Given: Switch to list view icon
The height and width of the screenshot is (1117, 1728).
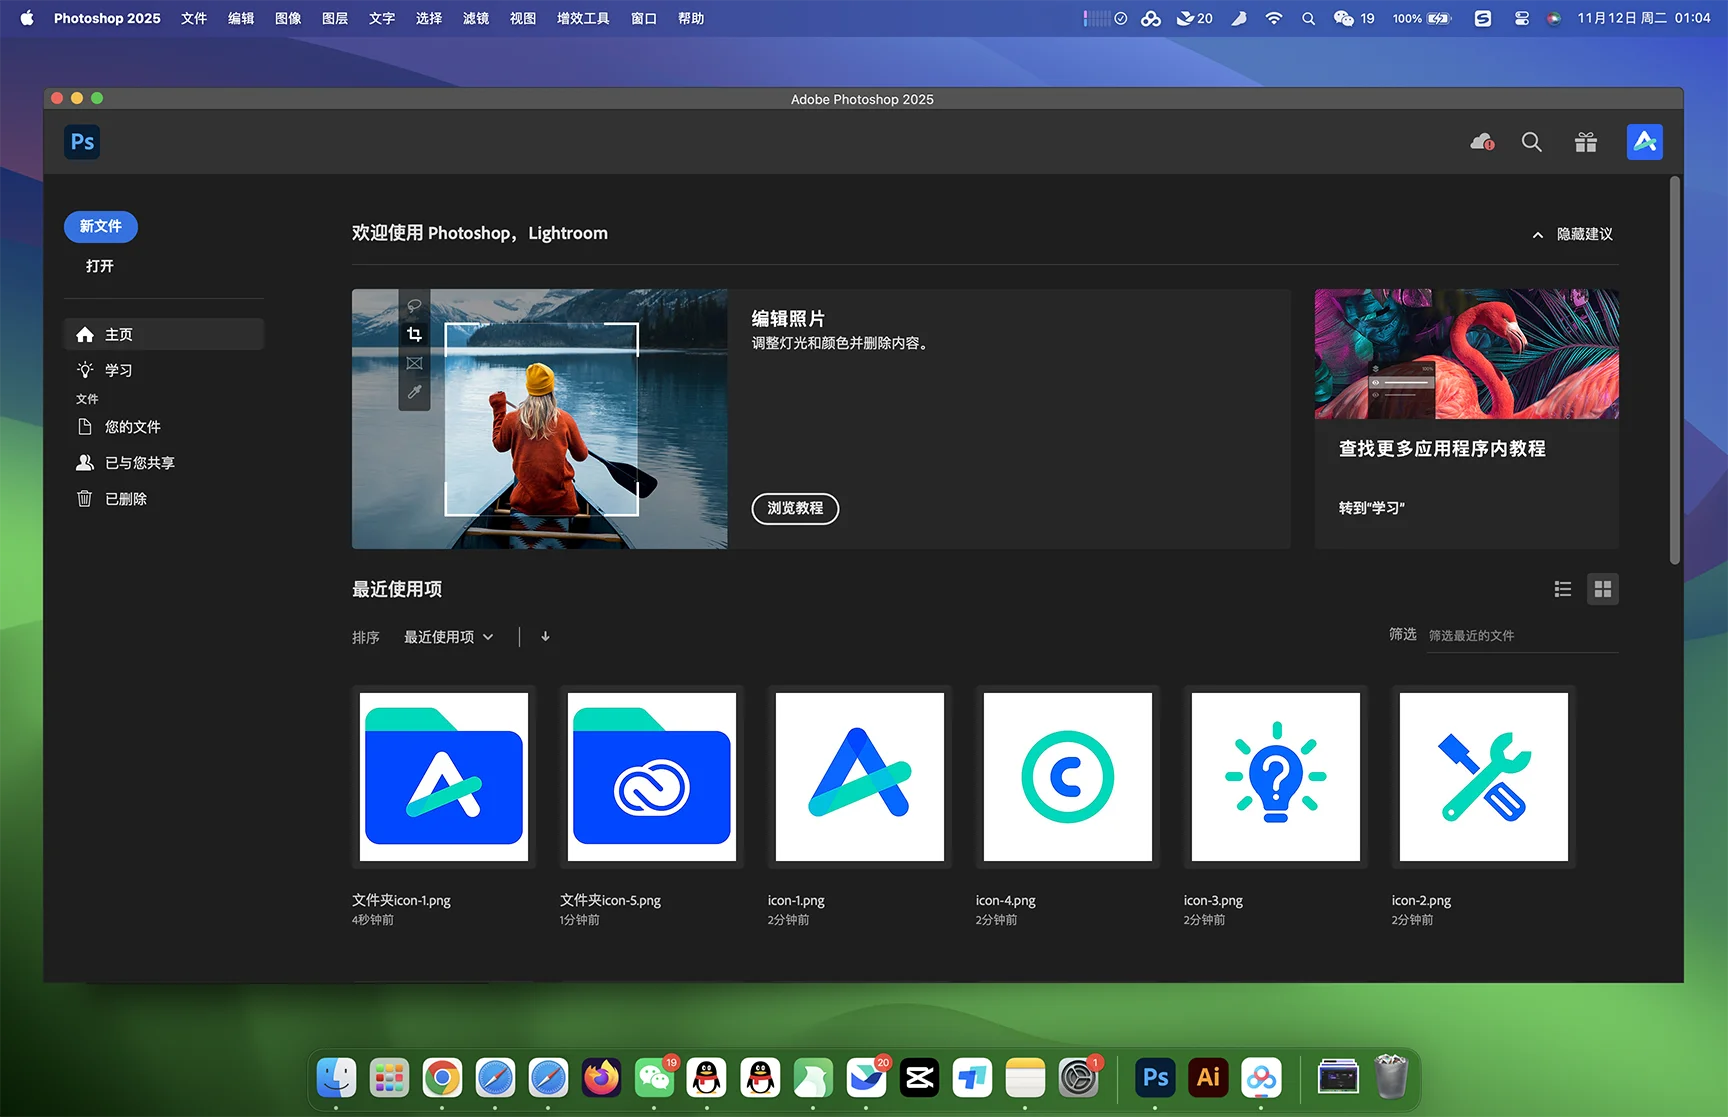Looking at the screenshot, I should click(x=1563, y=589).
